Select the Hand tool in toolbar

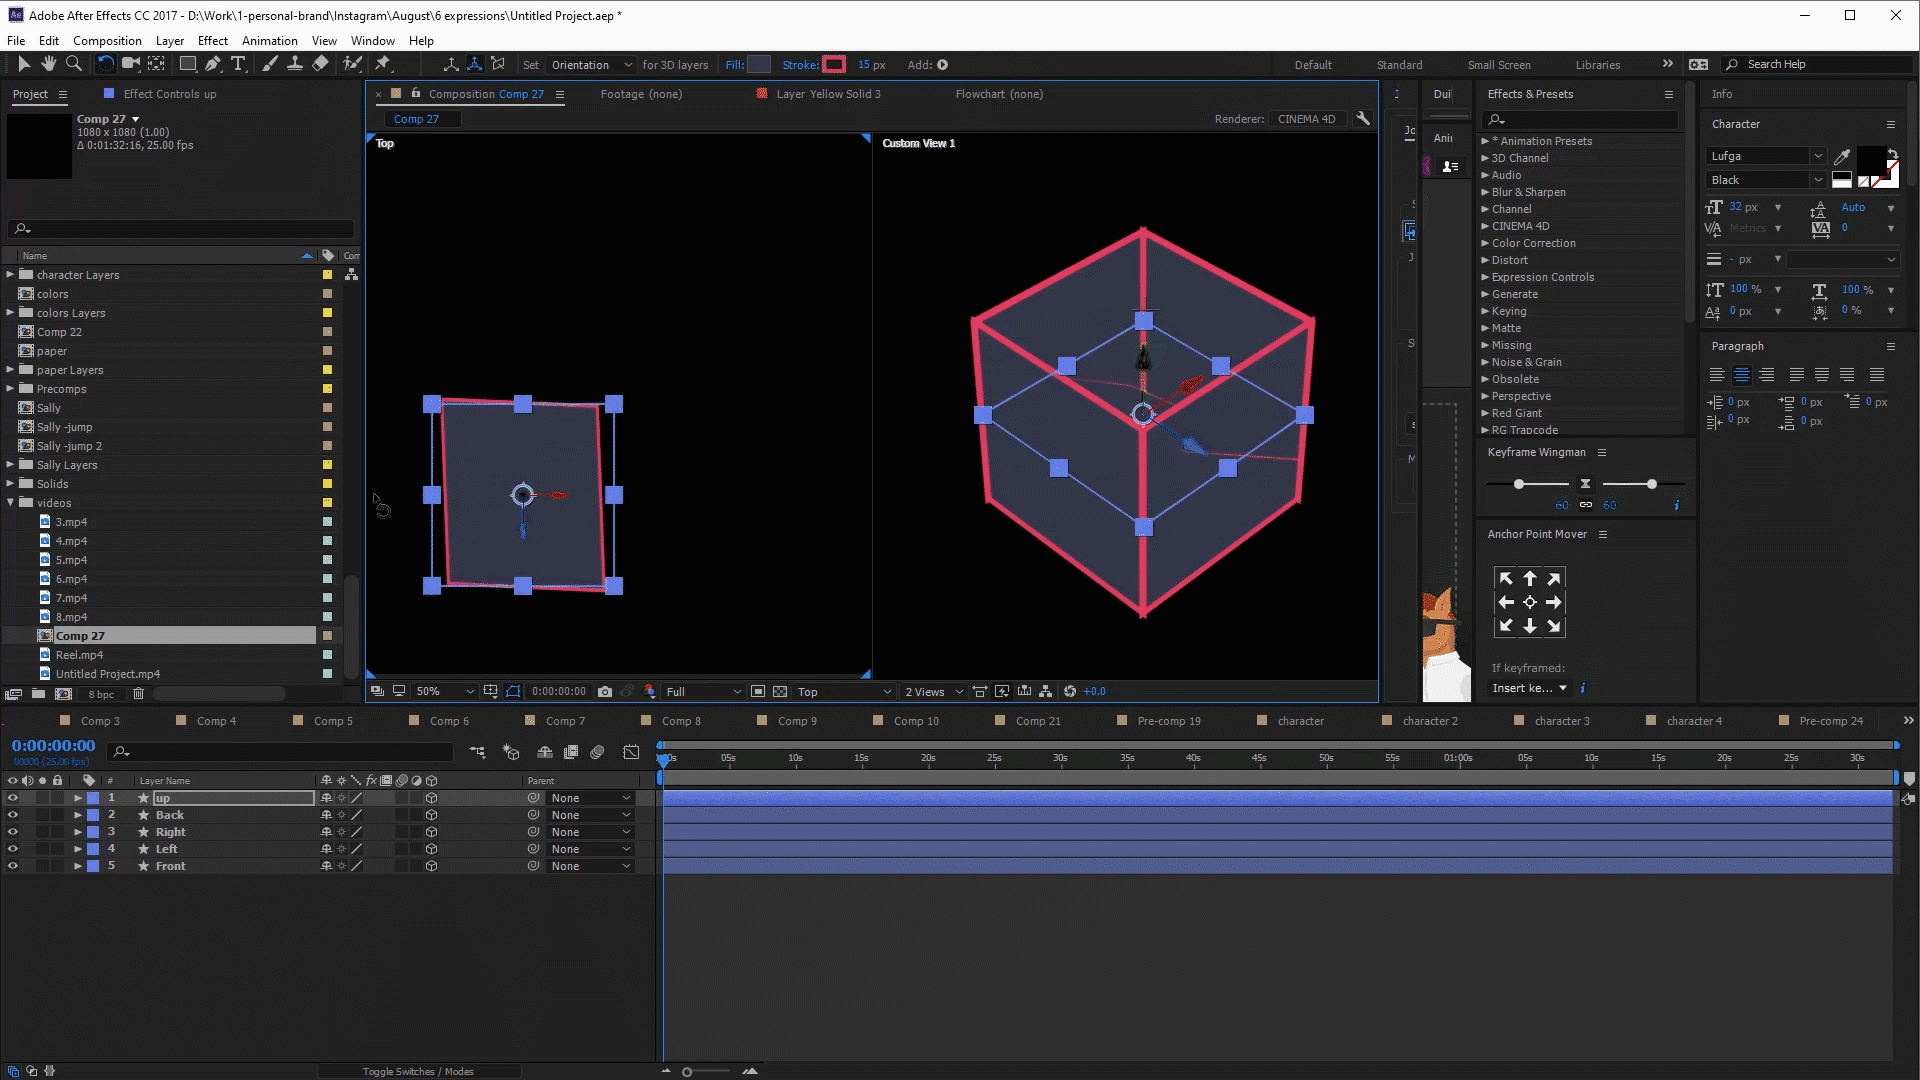(x=48, y=64)
